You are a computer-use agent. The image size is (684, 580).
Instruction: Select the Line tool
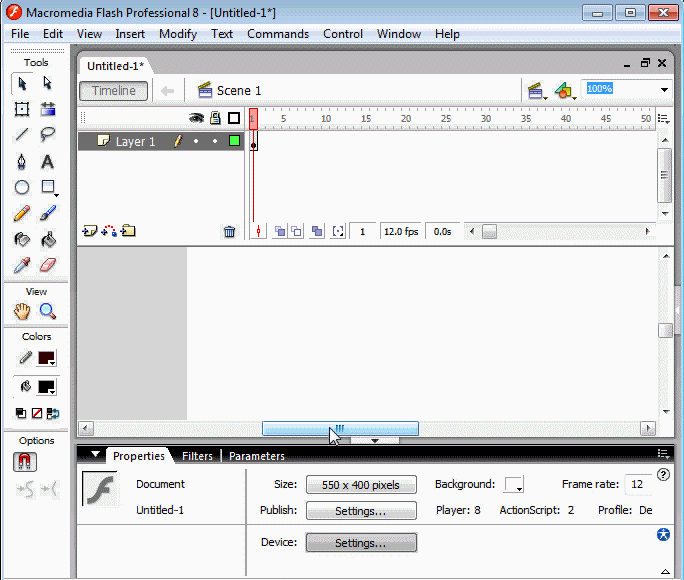[22, 134]
